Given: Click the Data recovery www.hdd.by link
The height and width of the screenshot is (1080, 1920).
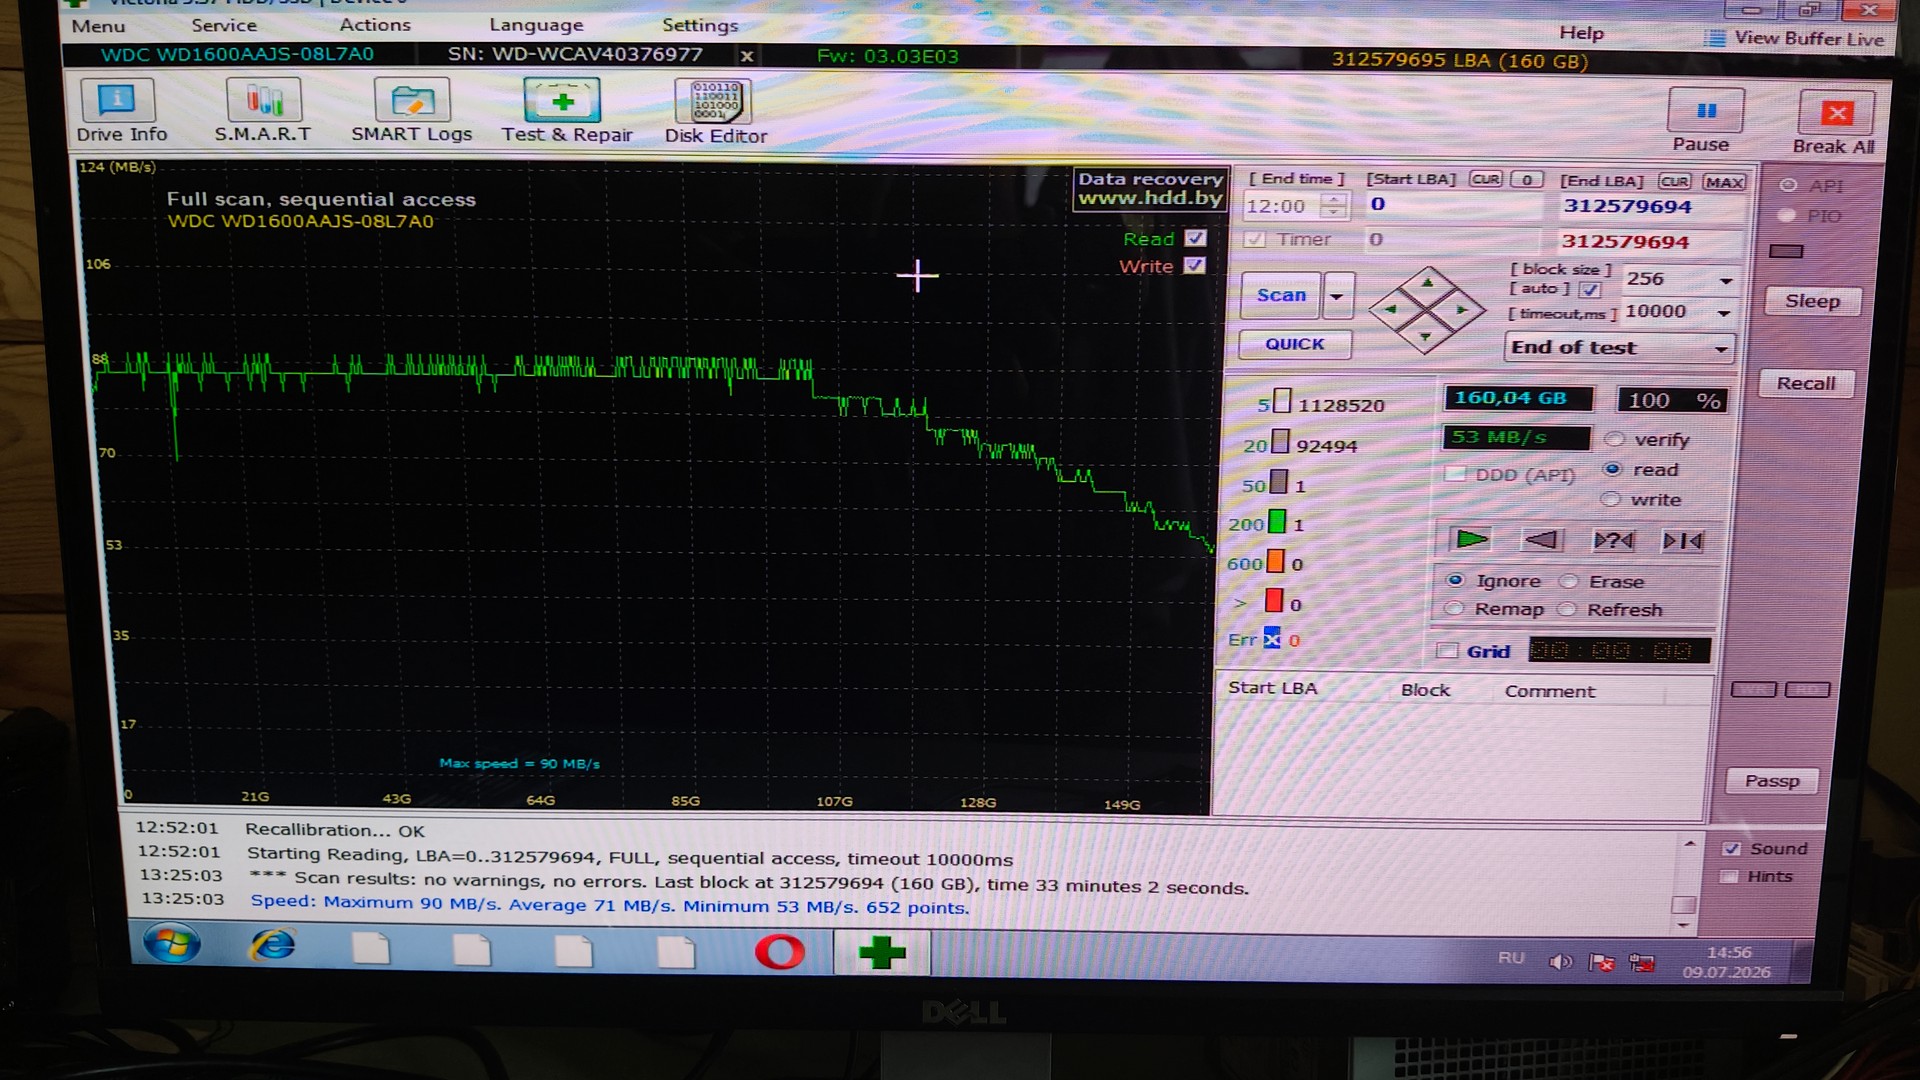Looking at the screenshot, I should pos(1150,189).
